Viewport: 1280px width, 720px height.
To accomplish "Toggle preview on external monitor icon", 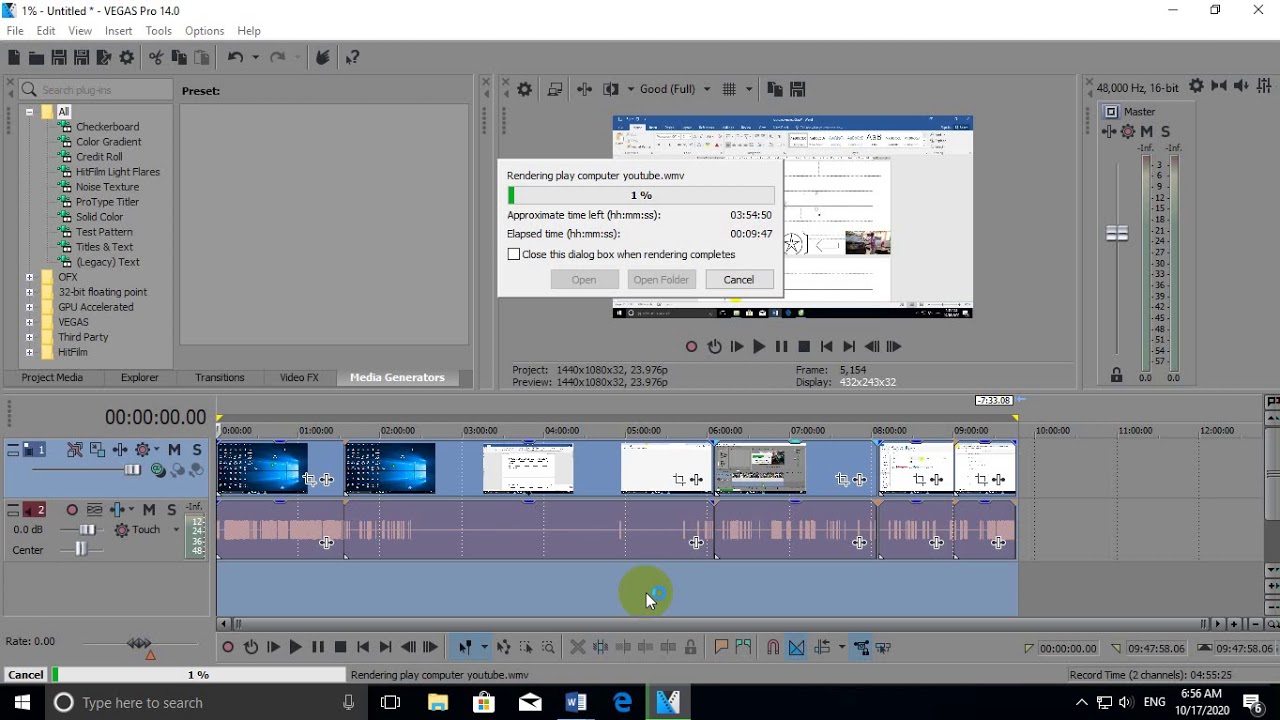I will (x=555, y=89).
